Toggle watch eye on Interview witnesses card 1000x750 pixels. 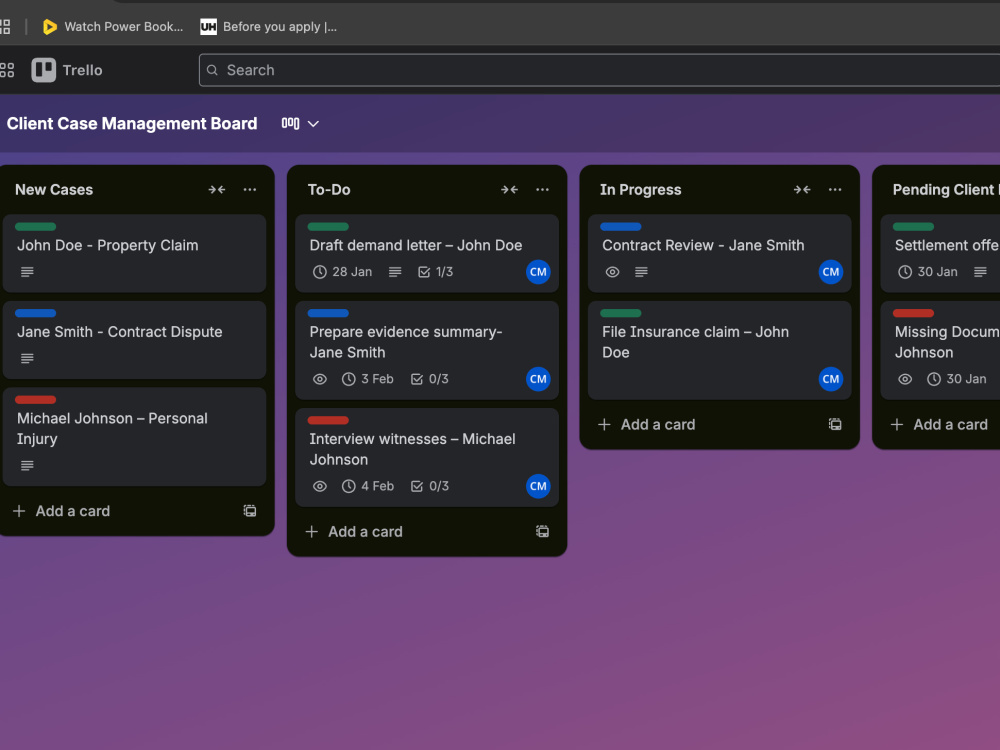[x=320, y=487]
